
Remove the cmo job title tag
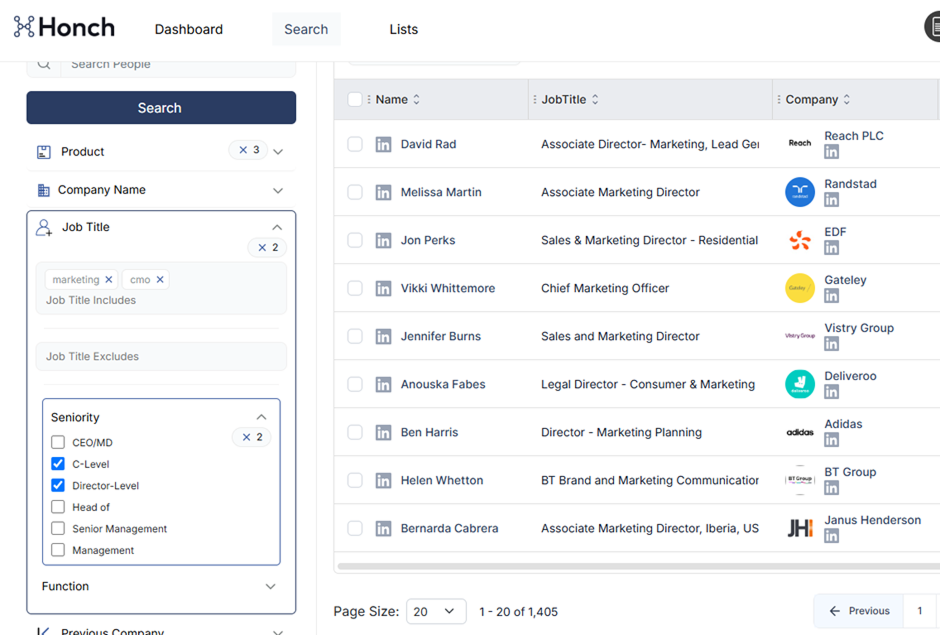pyautogui.click(x=160, y=279)
